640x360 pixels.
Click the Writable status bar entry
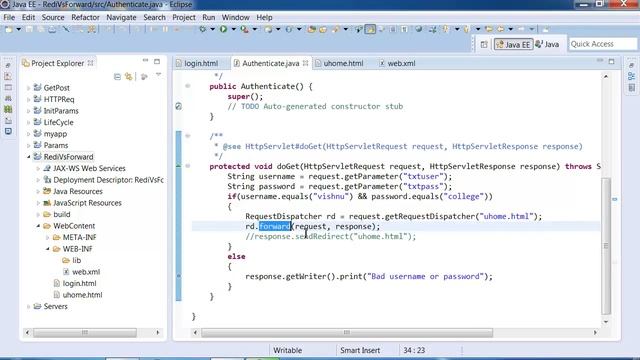[x=287, y=351]
